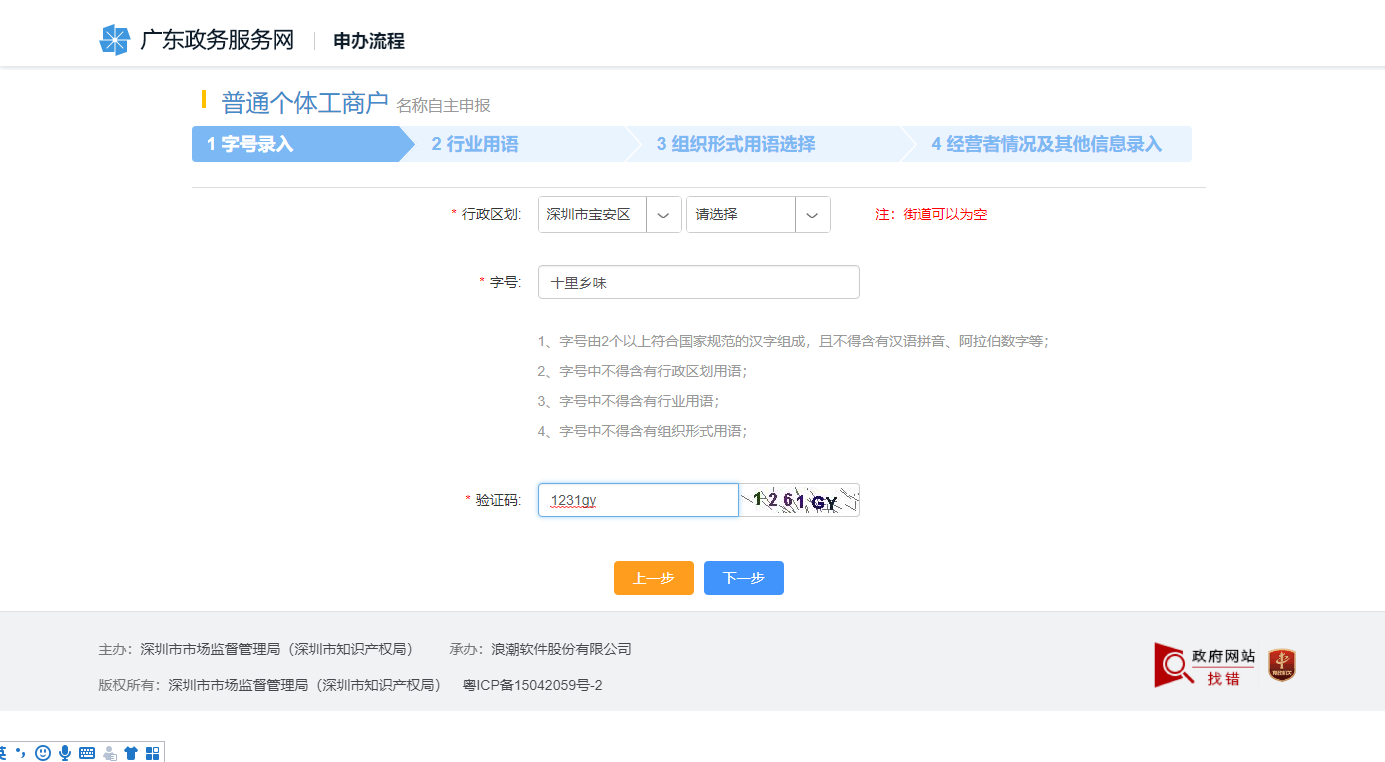The image size is (1385, 762).
Task: Open the user dictionary icon on input bar
Action: [x=108, y=752]
